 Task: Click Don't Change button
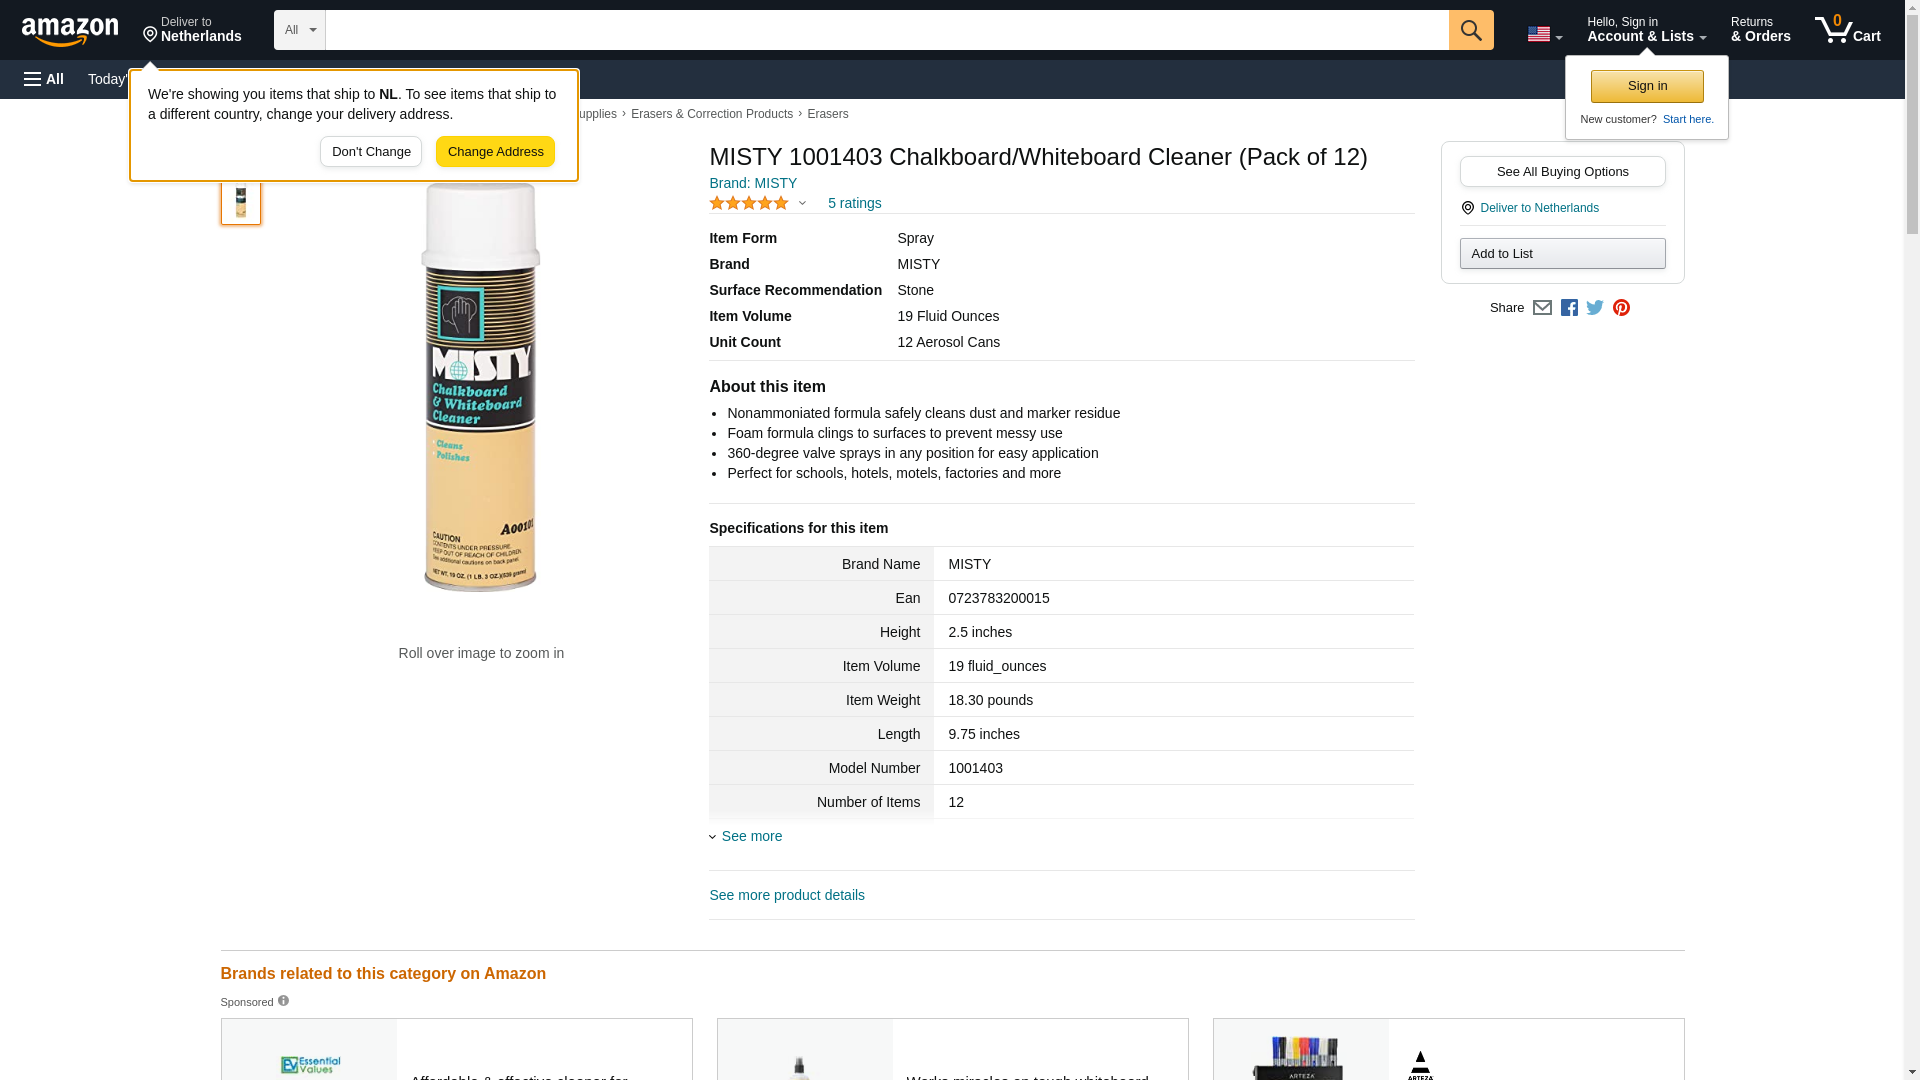click(371, 152)
